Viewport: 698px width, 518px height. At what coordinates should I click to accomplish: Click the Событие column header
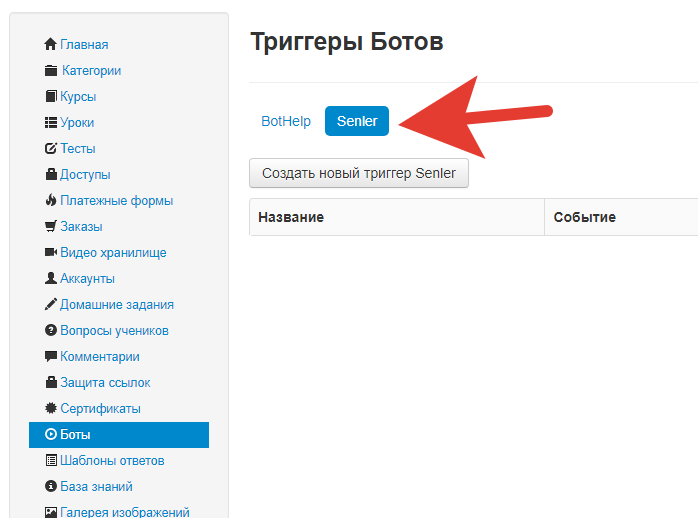point(584,217)
